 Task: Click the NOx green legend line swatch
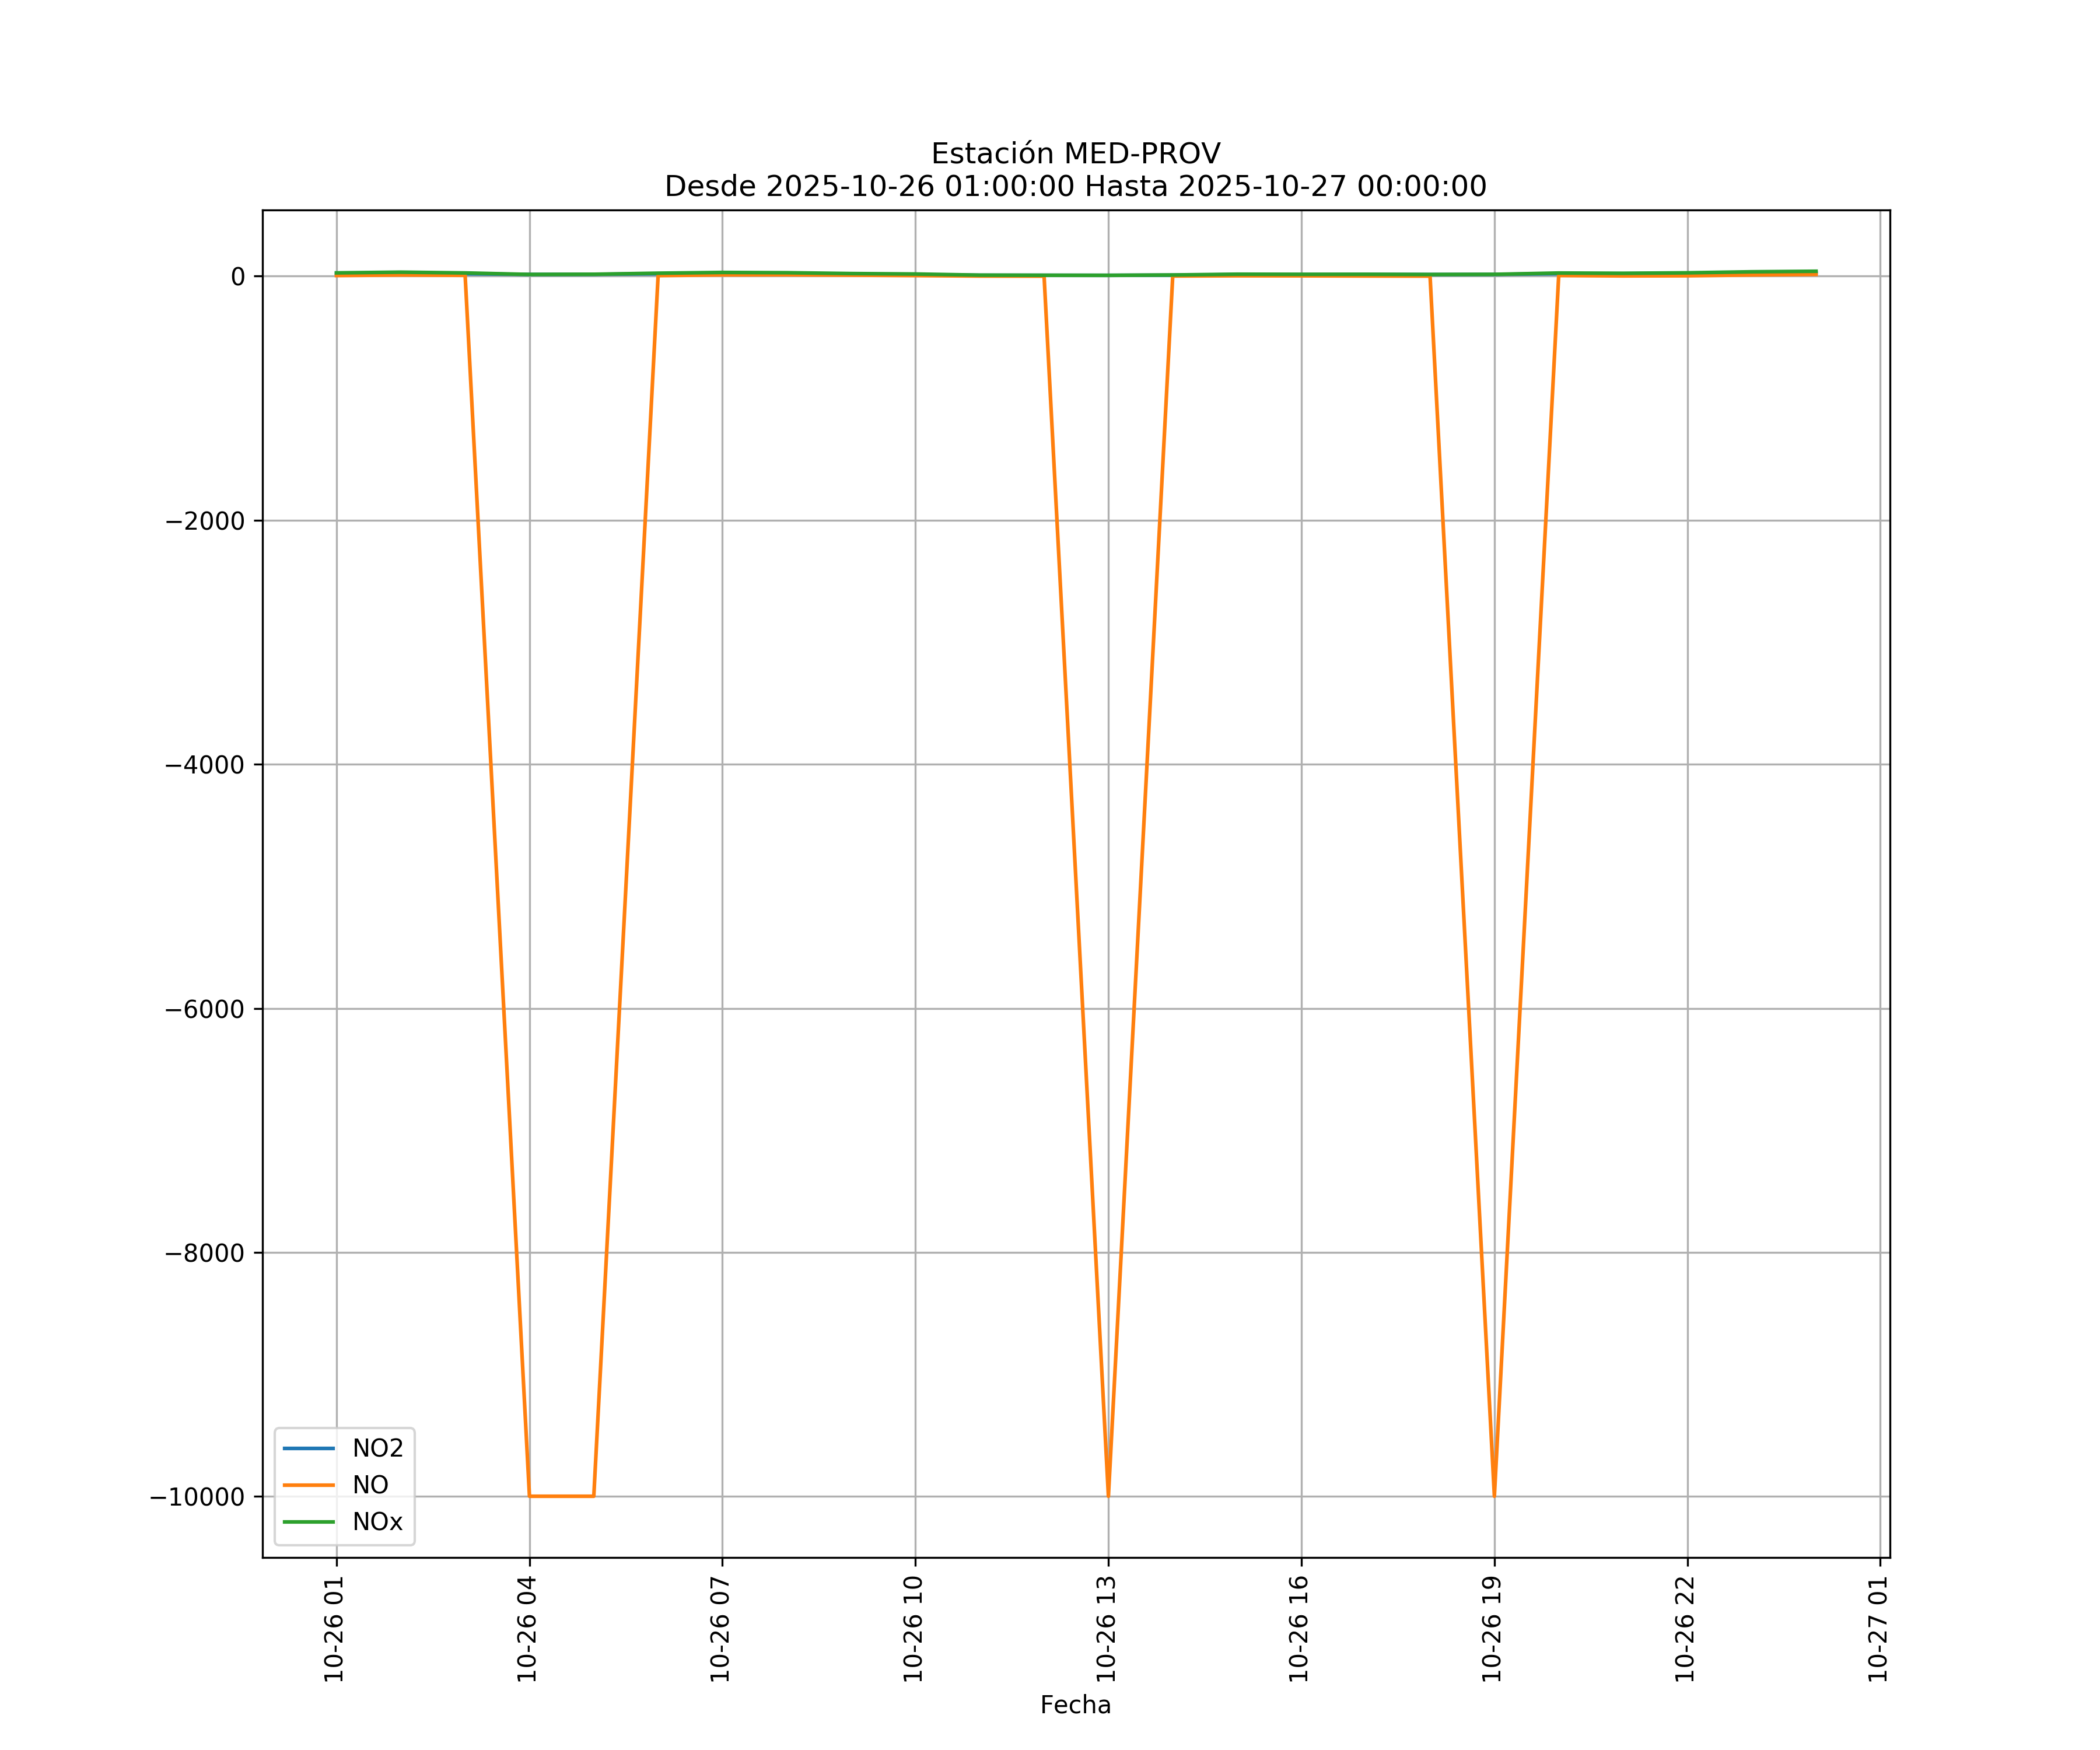coord(308,1522)
